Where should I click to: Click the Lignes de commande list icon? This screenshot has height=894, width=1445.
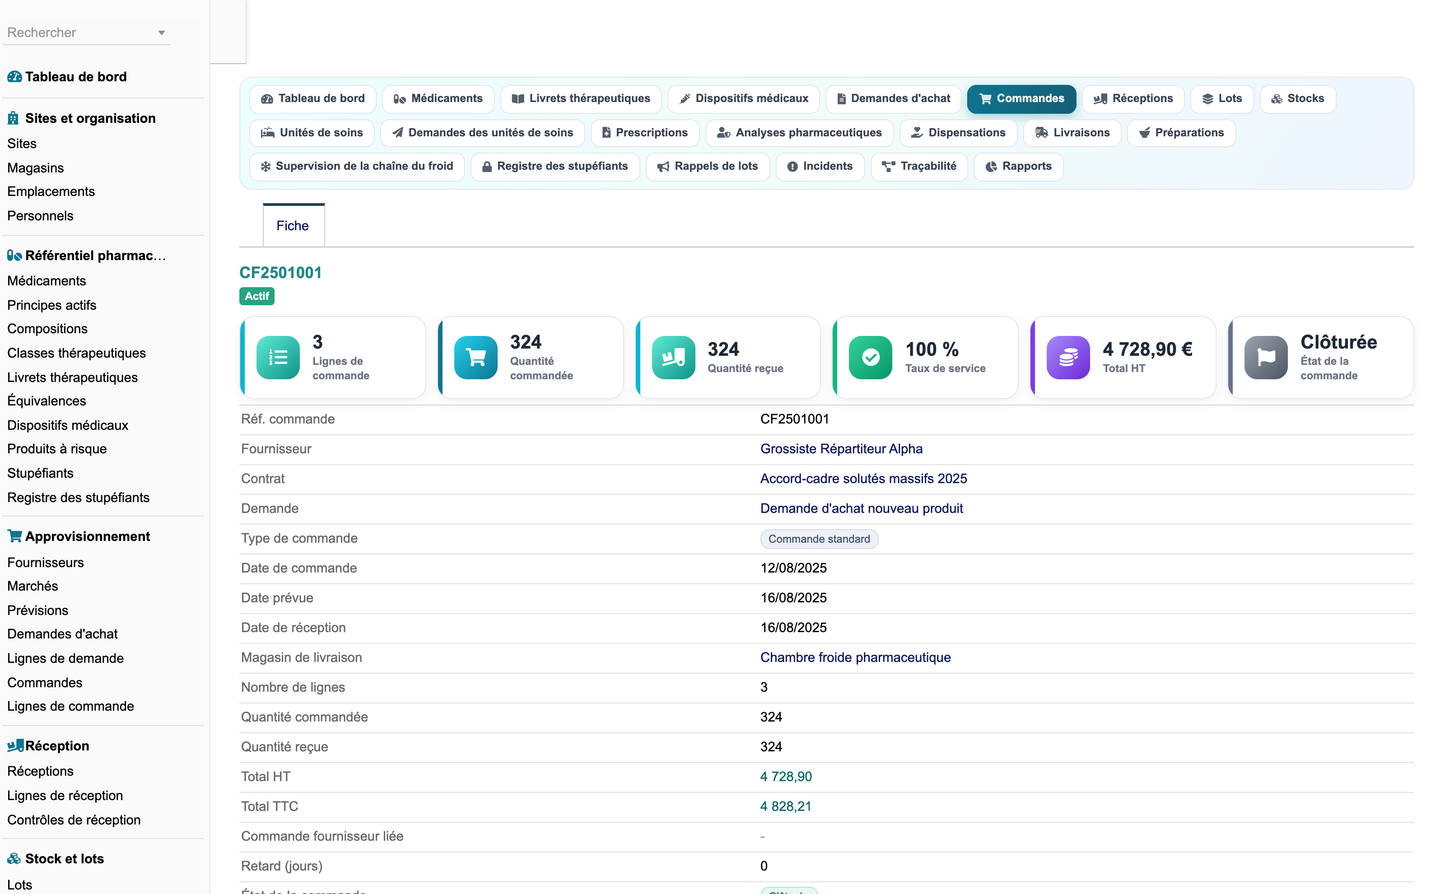(278, 358)
